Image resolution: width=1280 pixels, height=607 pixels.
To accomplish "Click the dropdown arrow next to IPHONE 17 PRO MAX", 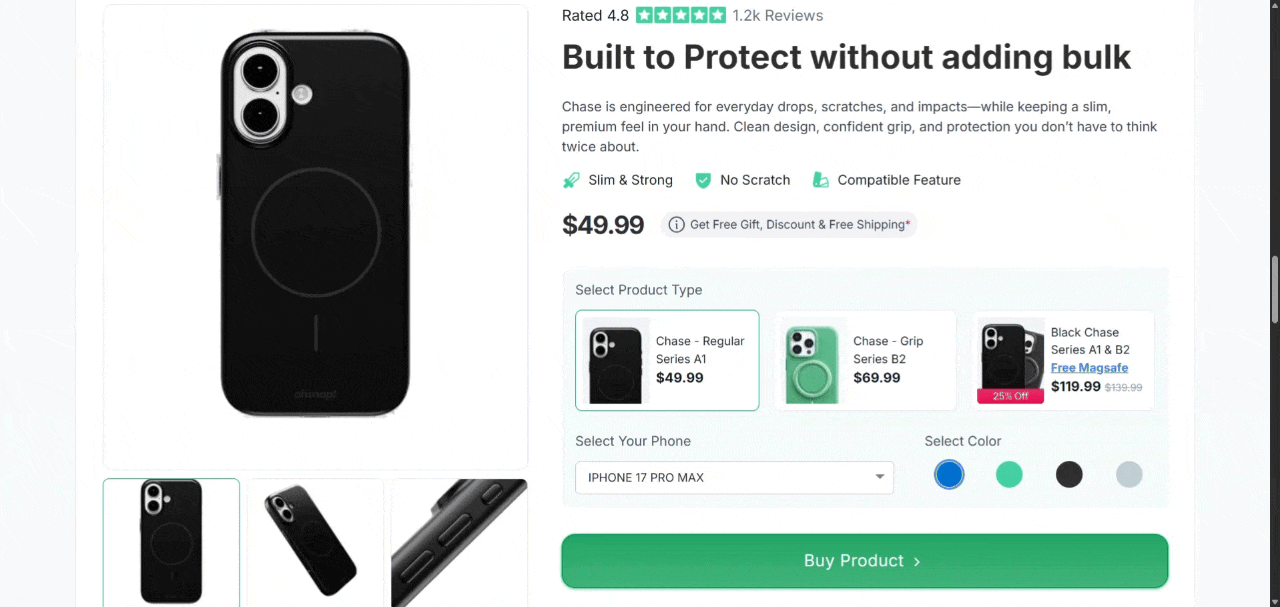I will (x=880, y=477).
